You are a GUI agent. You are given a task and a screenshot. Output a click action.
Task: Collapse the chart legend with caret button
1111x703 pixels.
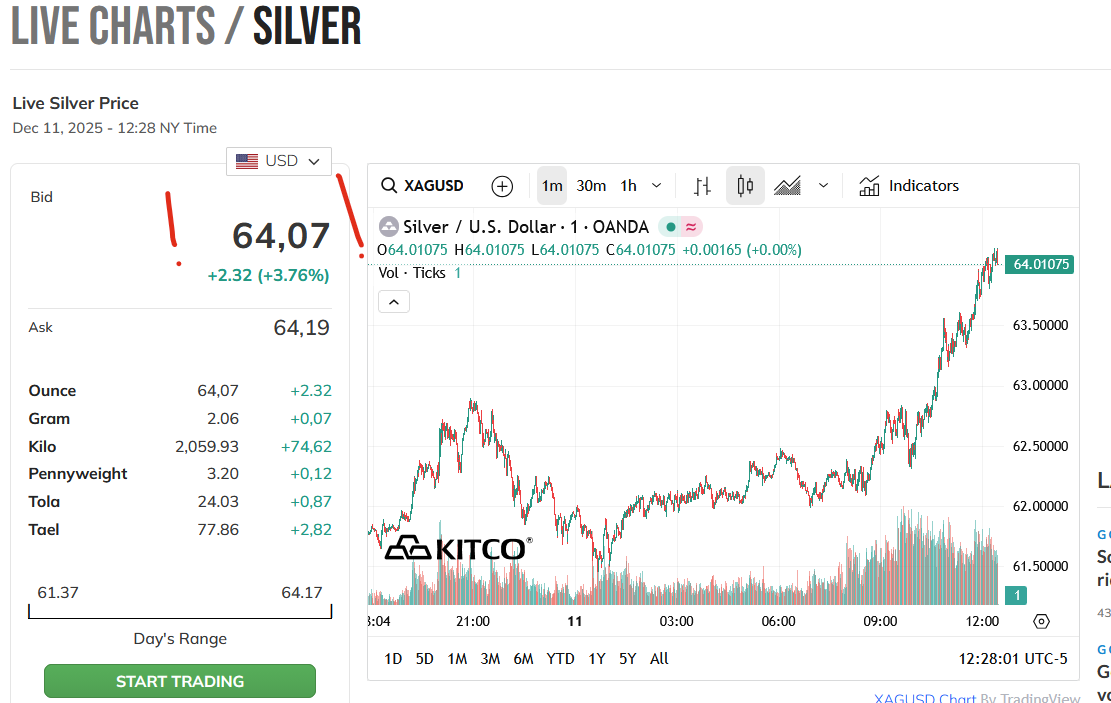click(394, 301)
